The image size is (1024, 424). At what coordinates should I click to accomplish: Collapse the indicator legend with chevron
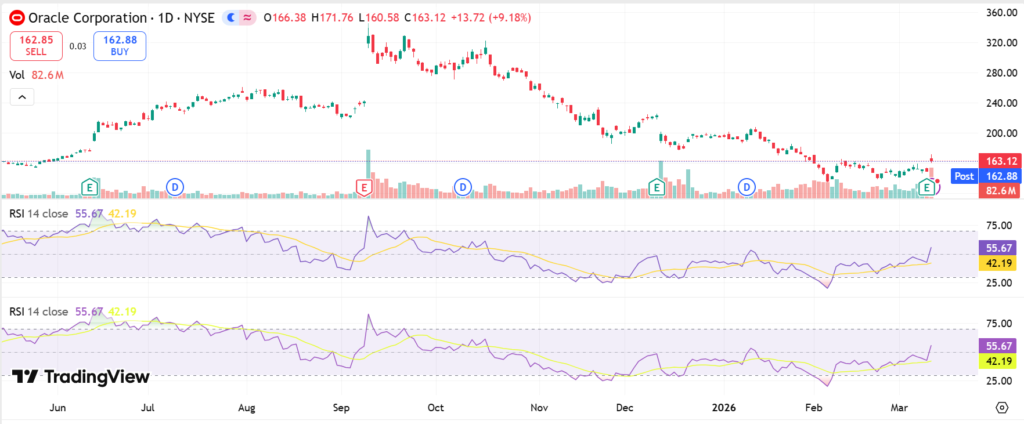(21, 97)
